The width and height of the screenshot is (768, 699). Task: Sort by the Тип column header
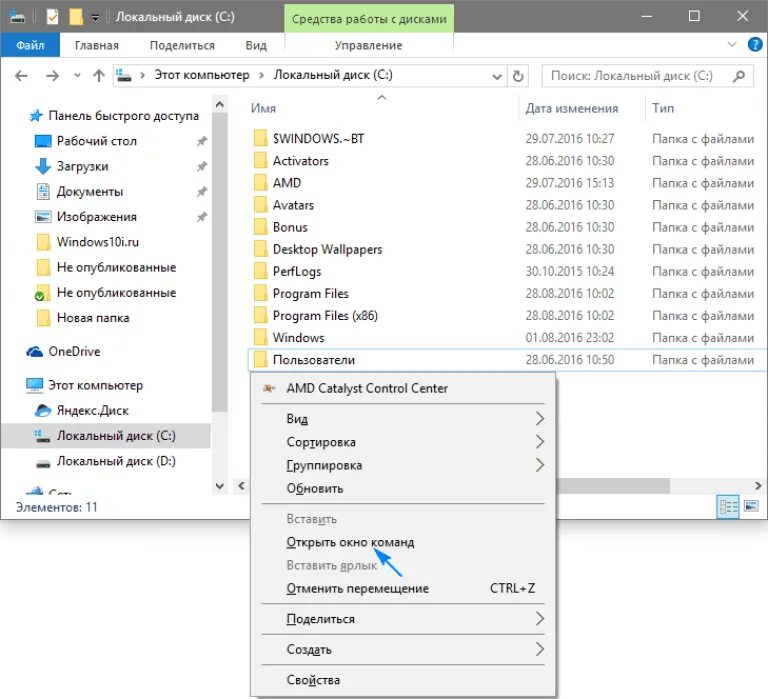(663, 108)
